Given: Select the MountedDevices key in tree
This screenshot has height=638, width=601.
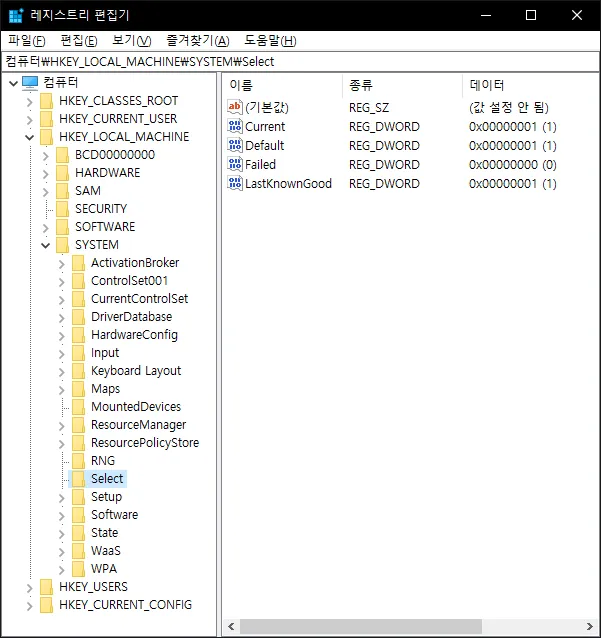Looking at the screenshot, I should click(135, 407).
